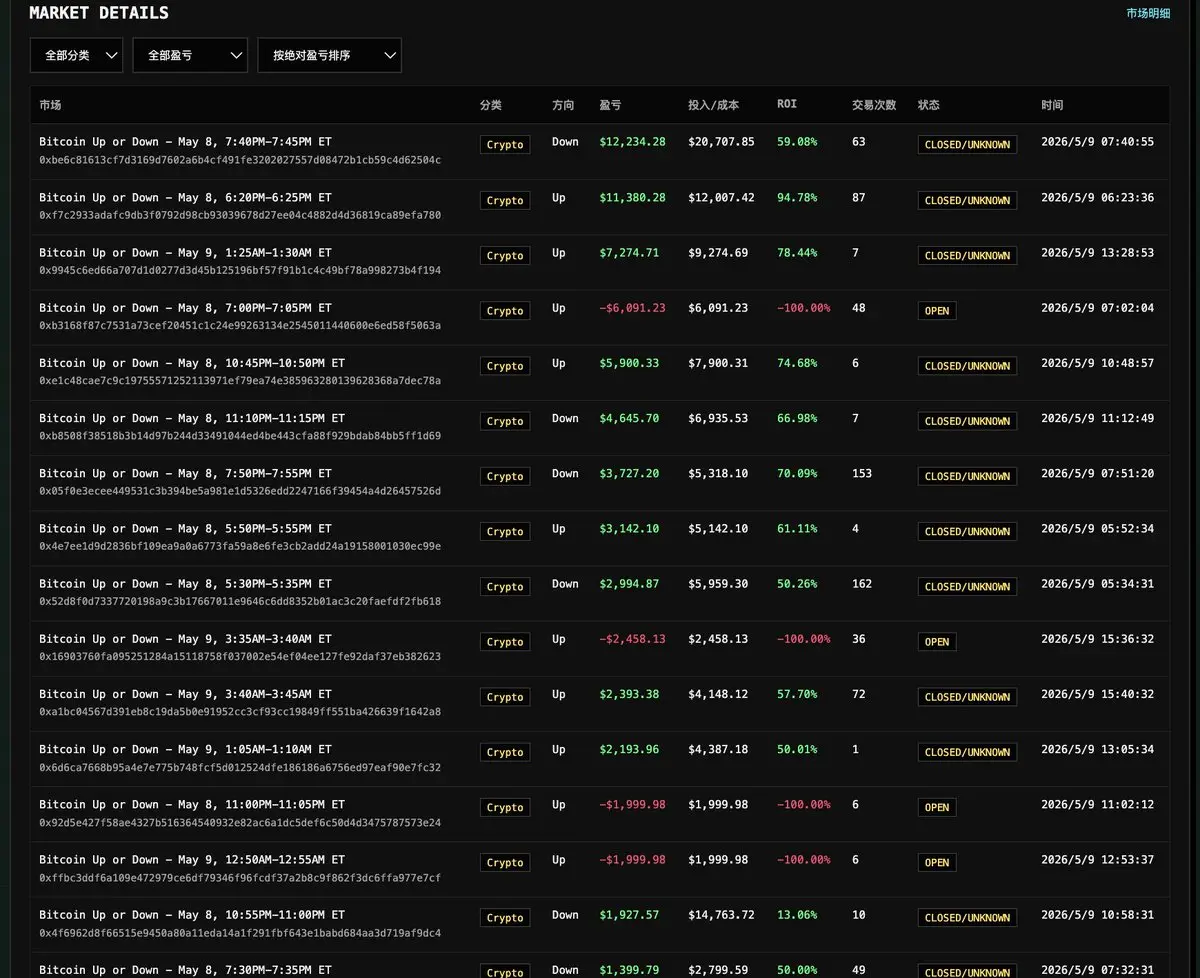Viewport: 1200px width, 978px height.
Task: Click the 方向 column header
Action: click(563, 105)
